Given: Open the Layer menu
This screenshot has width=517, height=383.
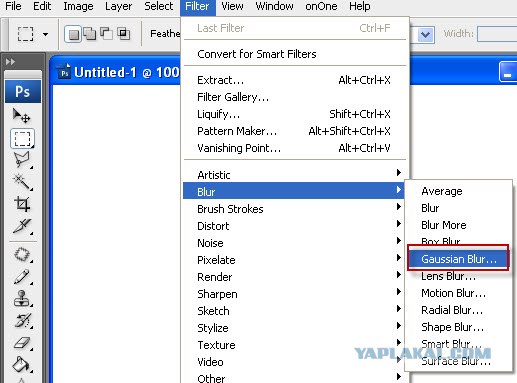Looking at the screenshot, I should [x=118, y=6].
